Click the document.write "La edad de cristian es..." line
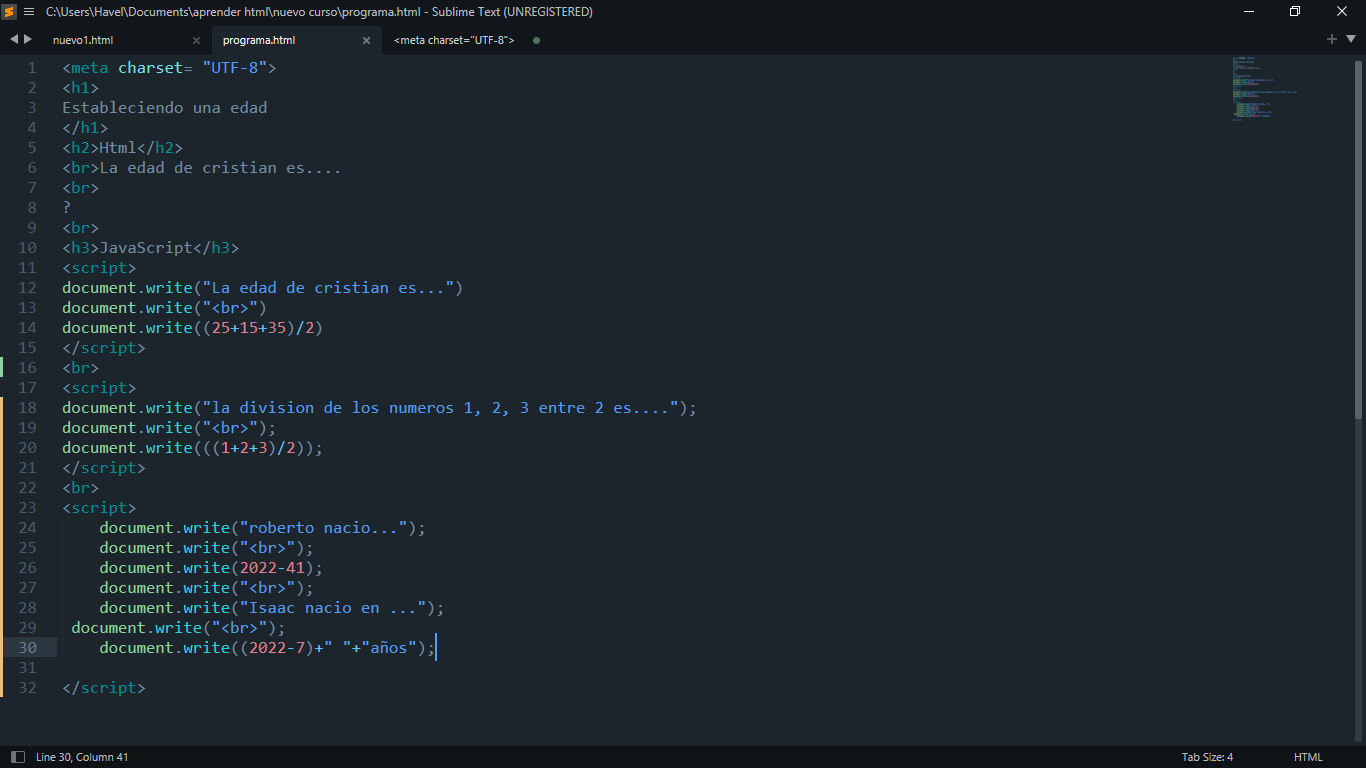The height and width of the screenshot is (768, 1366). coord(263,288)
